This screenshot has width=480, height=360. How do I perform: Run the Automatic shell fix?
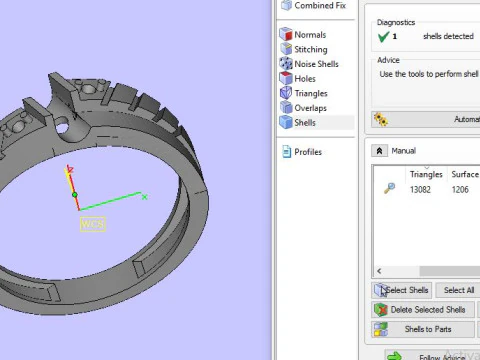click(x=426, y=119)
